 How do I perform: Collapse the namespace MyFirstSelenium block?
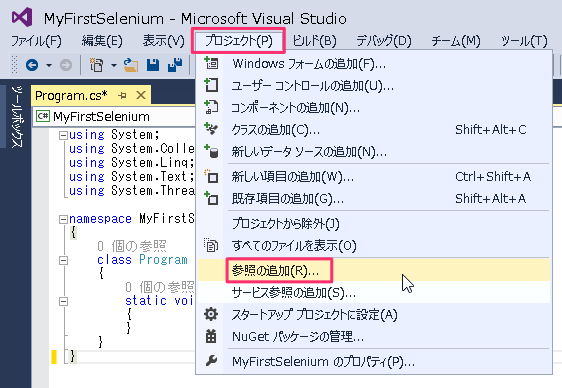coord(63,219)
